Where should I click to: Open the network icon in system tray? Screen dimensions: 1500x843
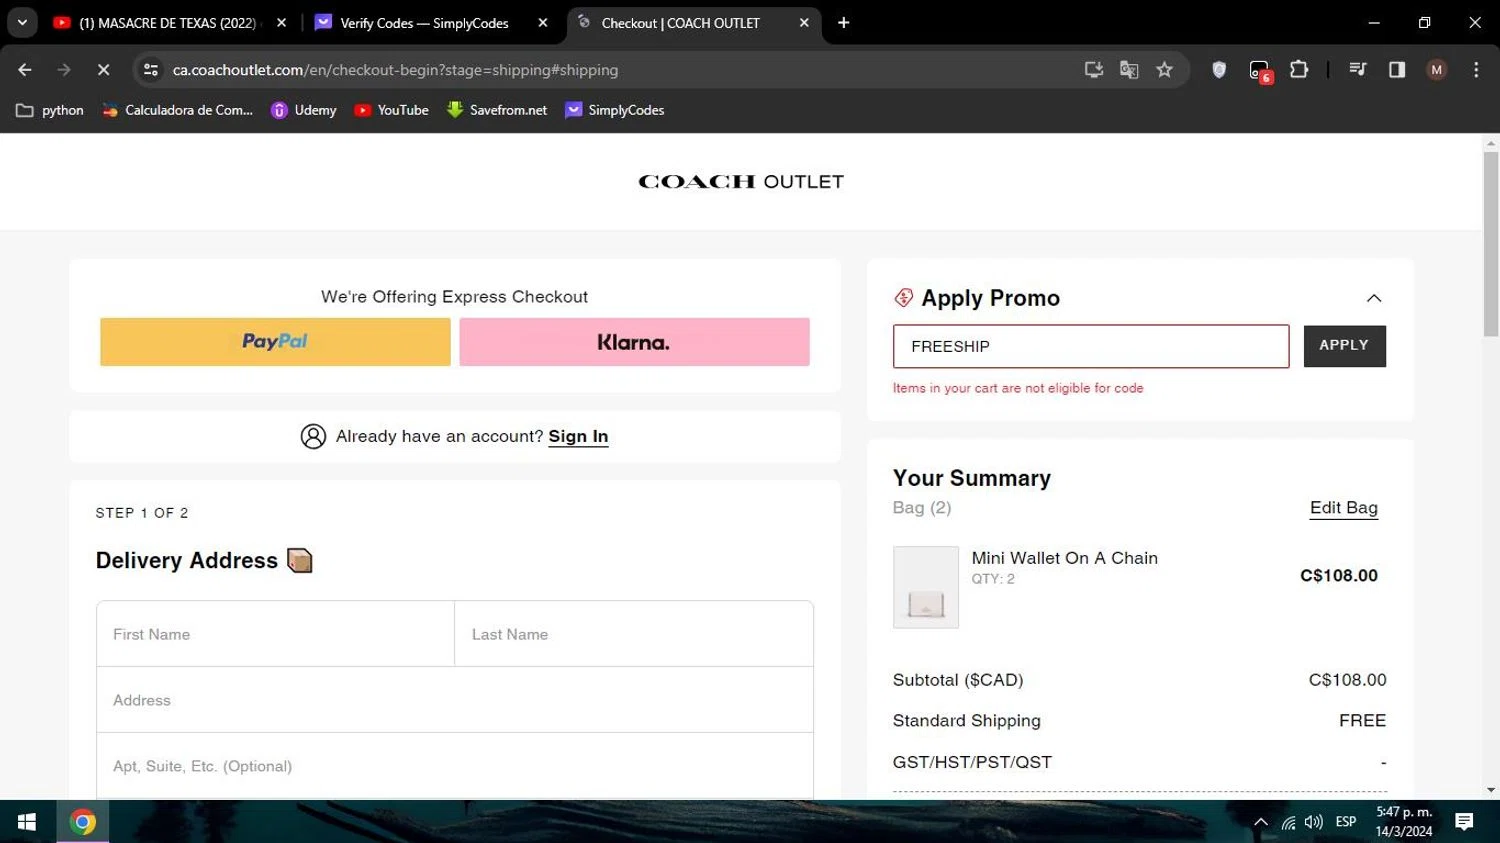click(x=1288, y=822)
